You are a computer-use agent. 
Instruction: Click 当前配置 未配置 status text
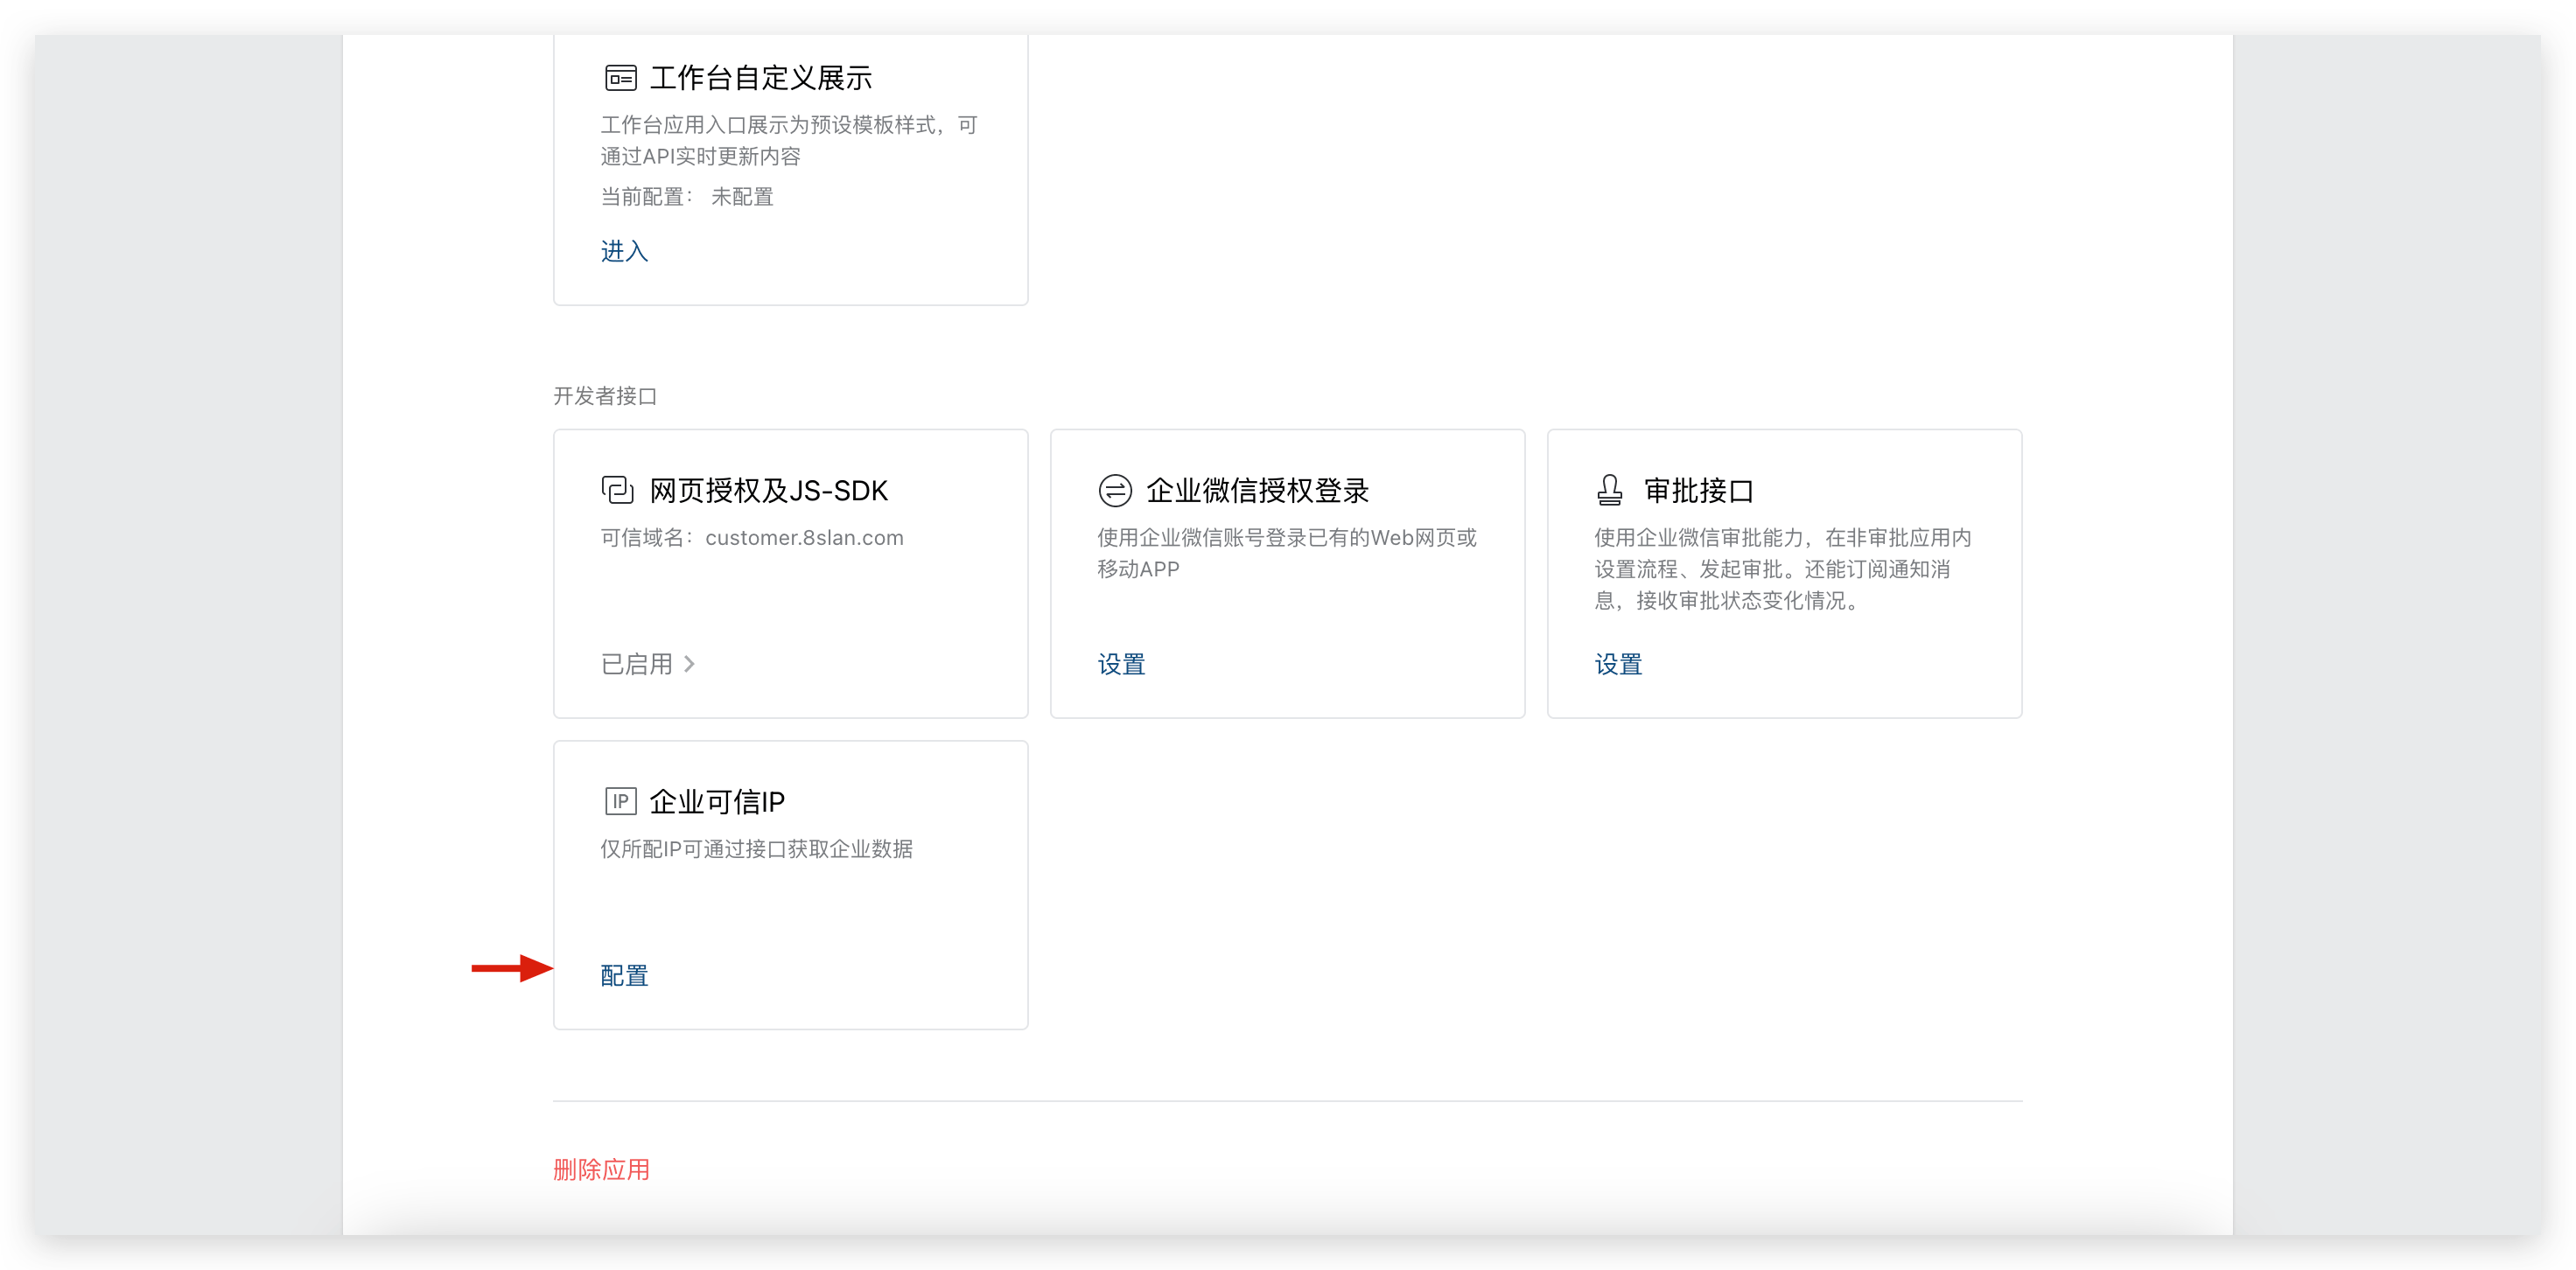click(687, 197)
